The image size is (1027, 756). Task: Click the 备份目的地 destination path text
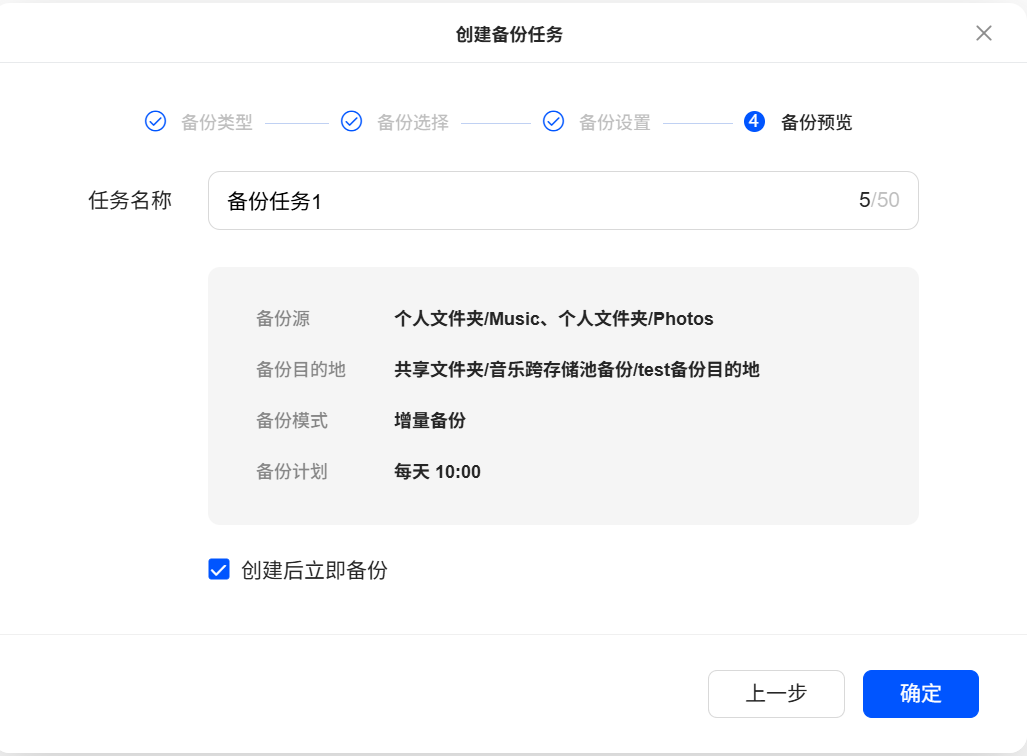point(577,370)
